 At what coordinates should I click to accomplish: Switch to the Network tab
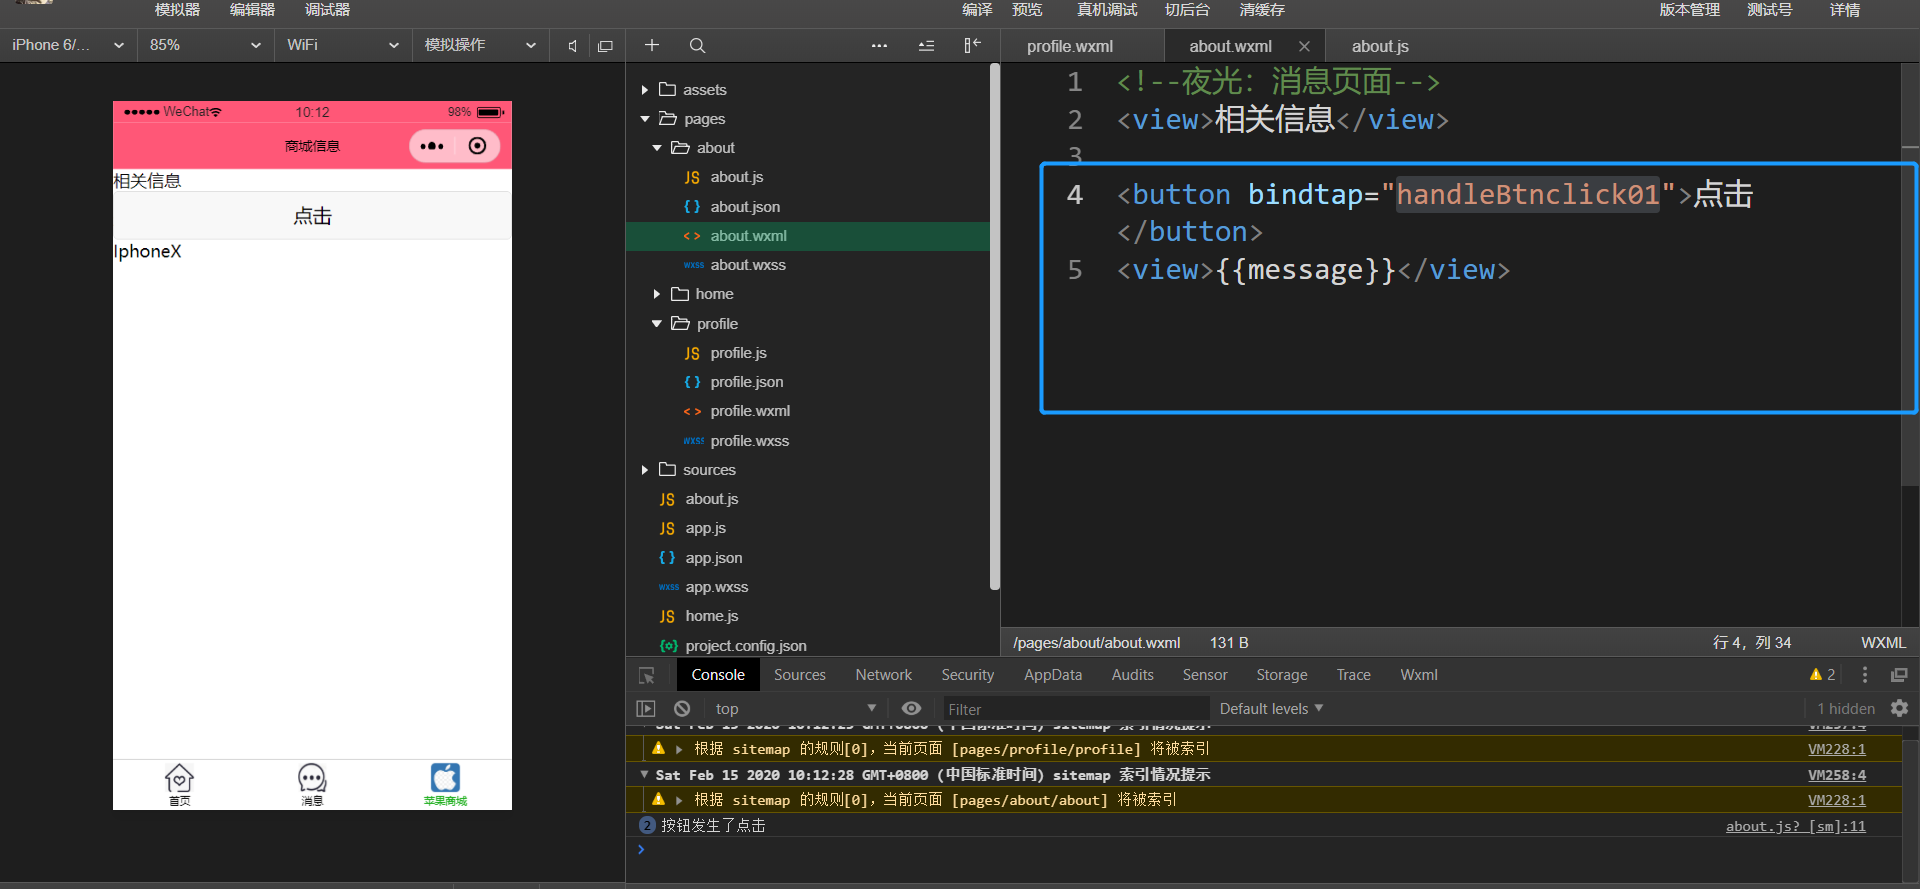[883, 675]
